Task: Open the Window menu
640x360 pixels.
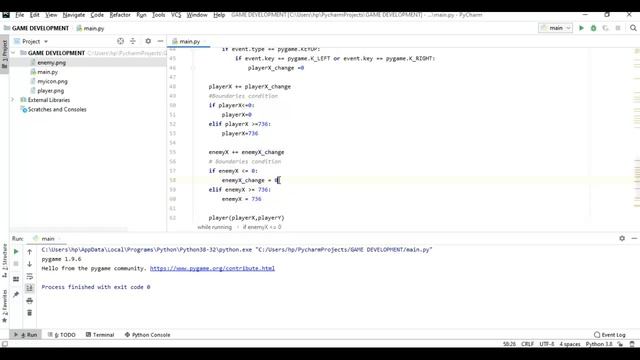Action: click(x=197, y=15)
